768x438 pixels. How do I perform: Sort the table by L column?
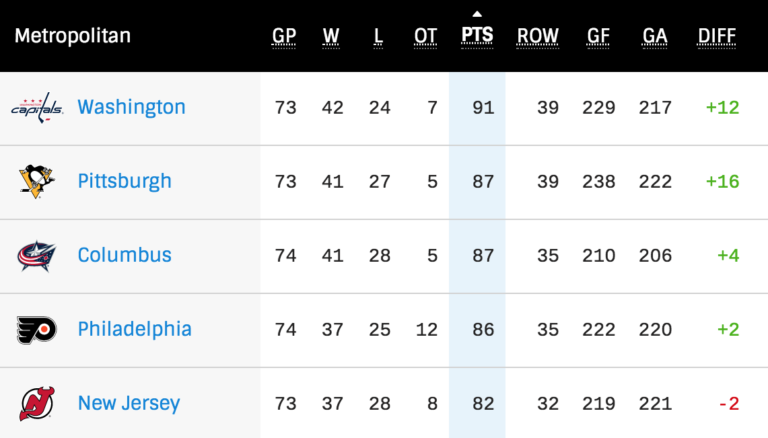[378, 36]
